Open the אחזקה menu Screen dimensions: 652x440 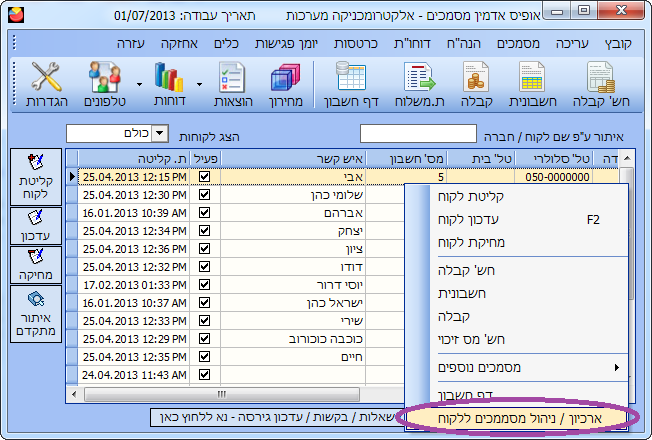pyautogui.click(x=179, y=44)
